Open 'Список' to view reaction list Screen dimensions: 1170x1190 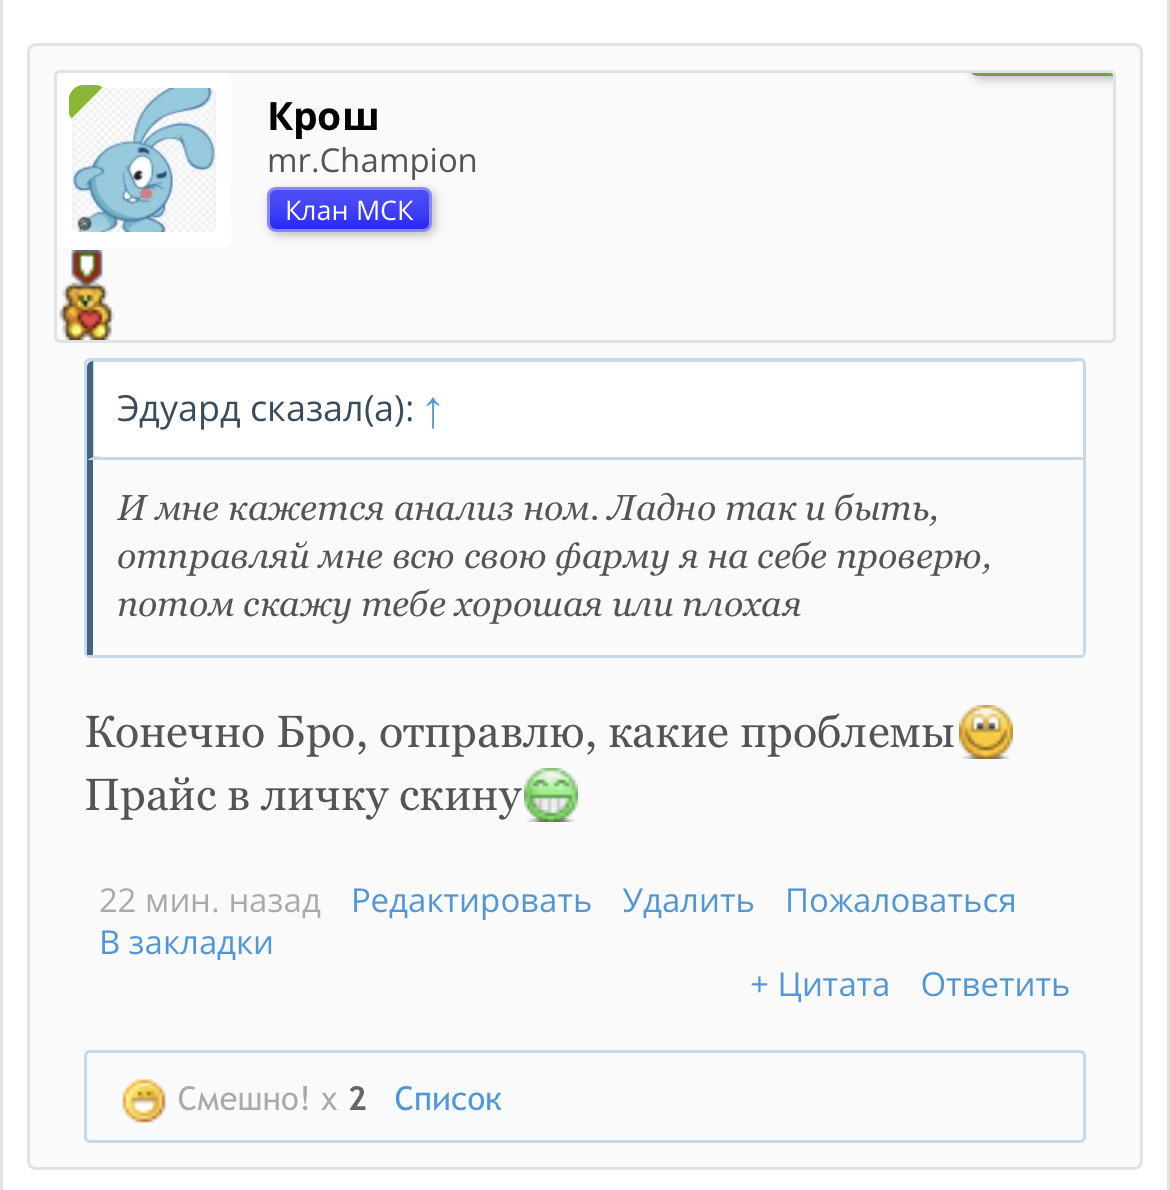pos(447,1098)
